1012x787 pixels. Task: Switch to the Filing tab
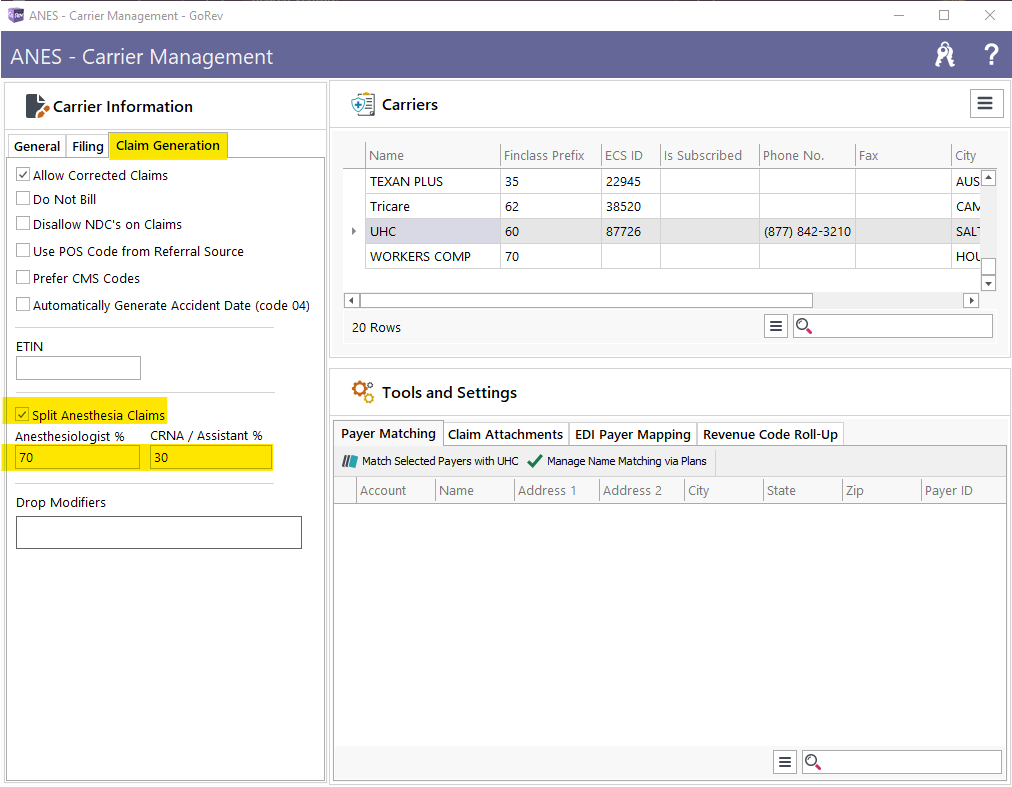88,147
